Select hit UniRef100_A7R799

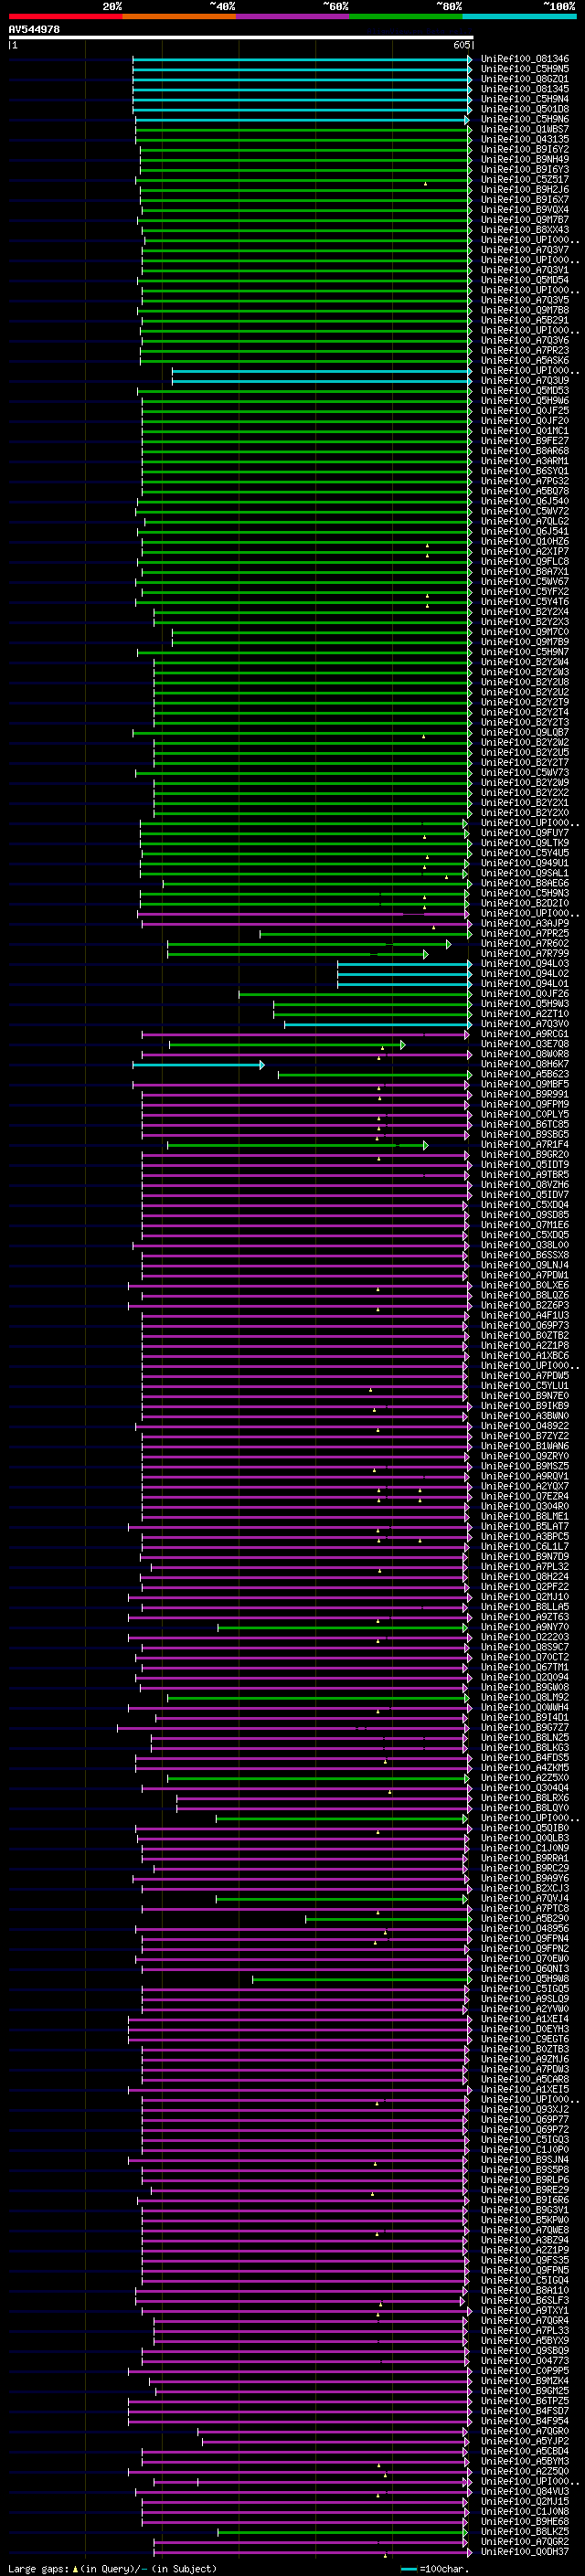click(525, 953)
